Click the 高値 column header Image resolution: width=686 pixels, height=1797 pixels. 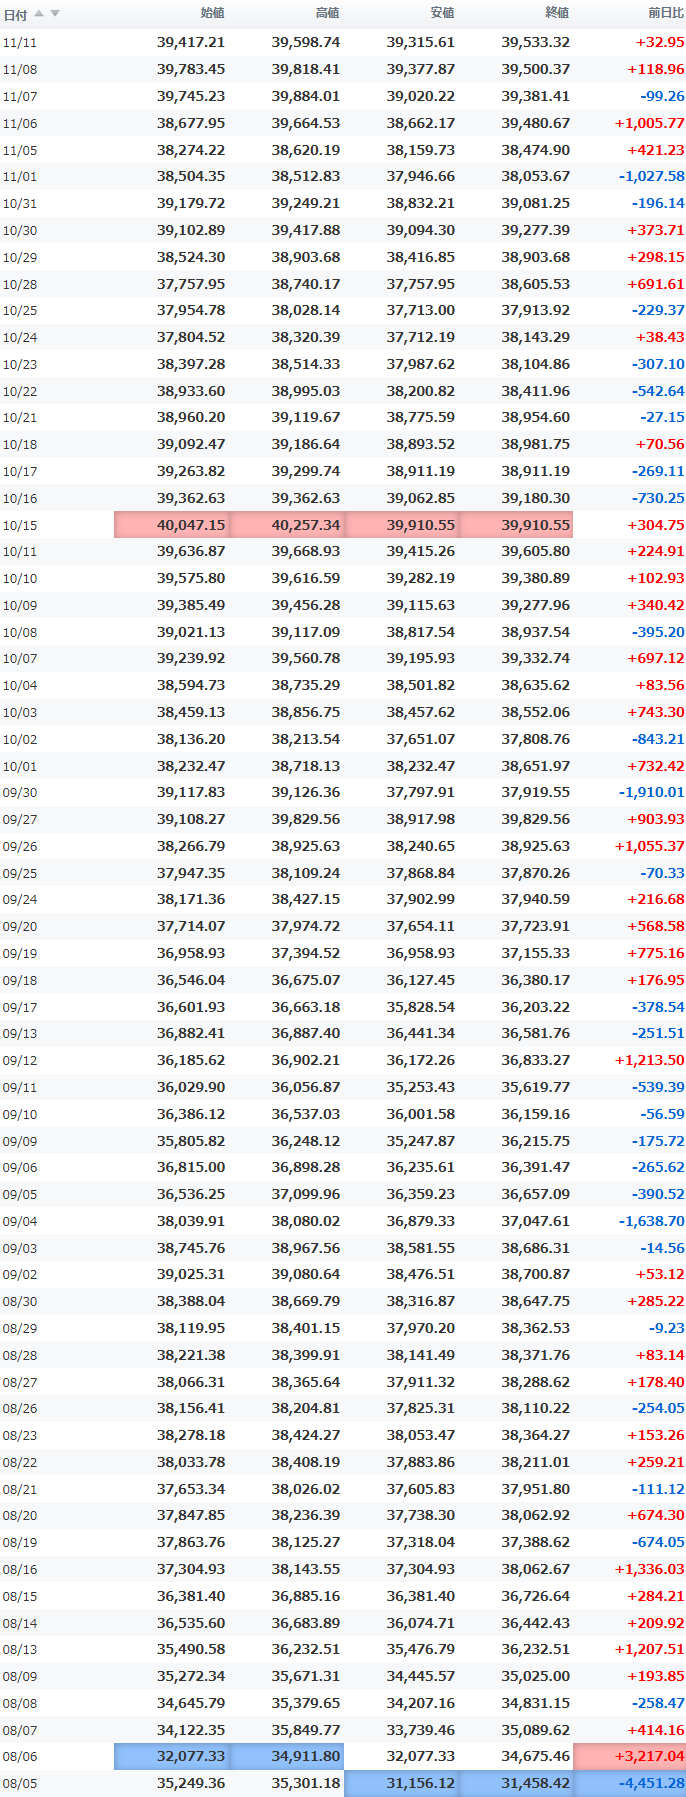(327, 13)
